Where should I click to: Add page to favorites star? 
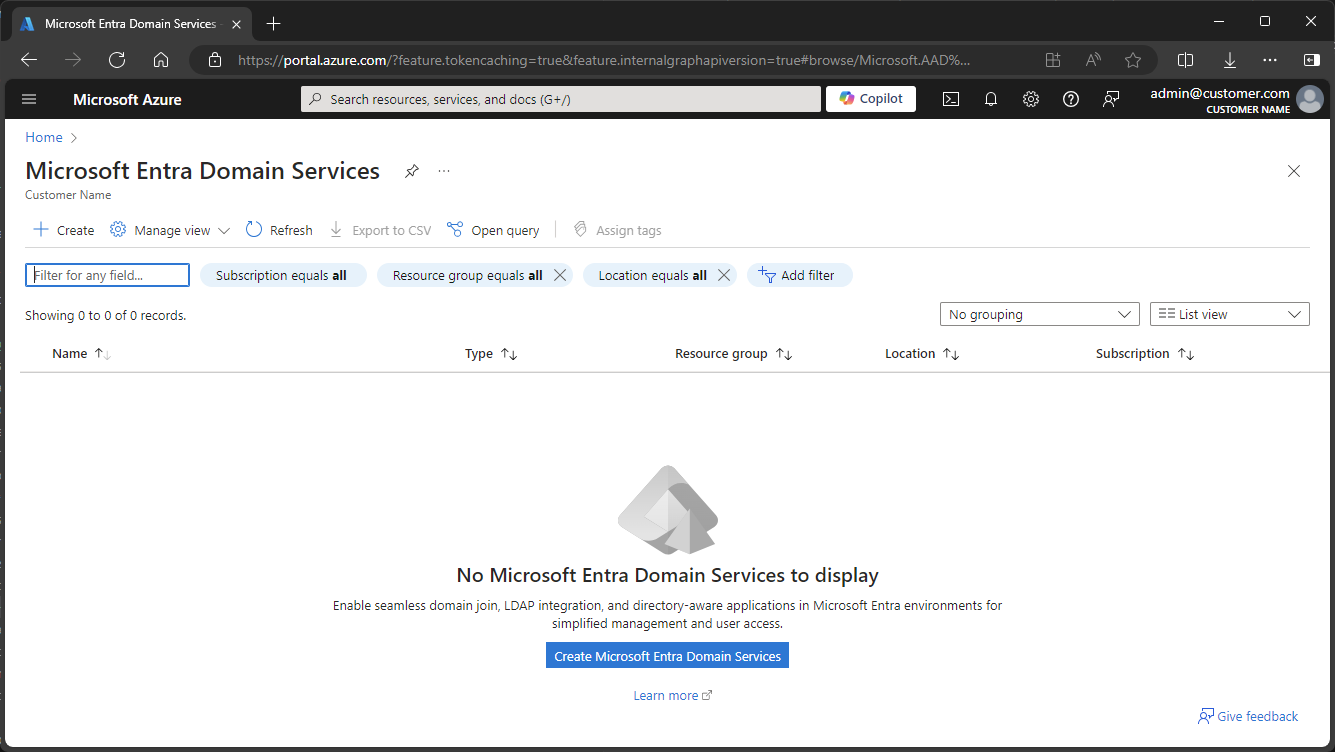point(1133,60)
